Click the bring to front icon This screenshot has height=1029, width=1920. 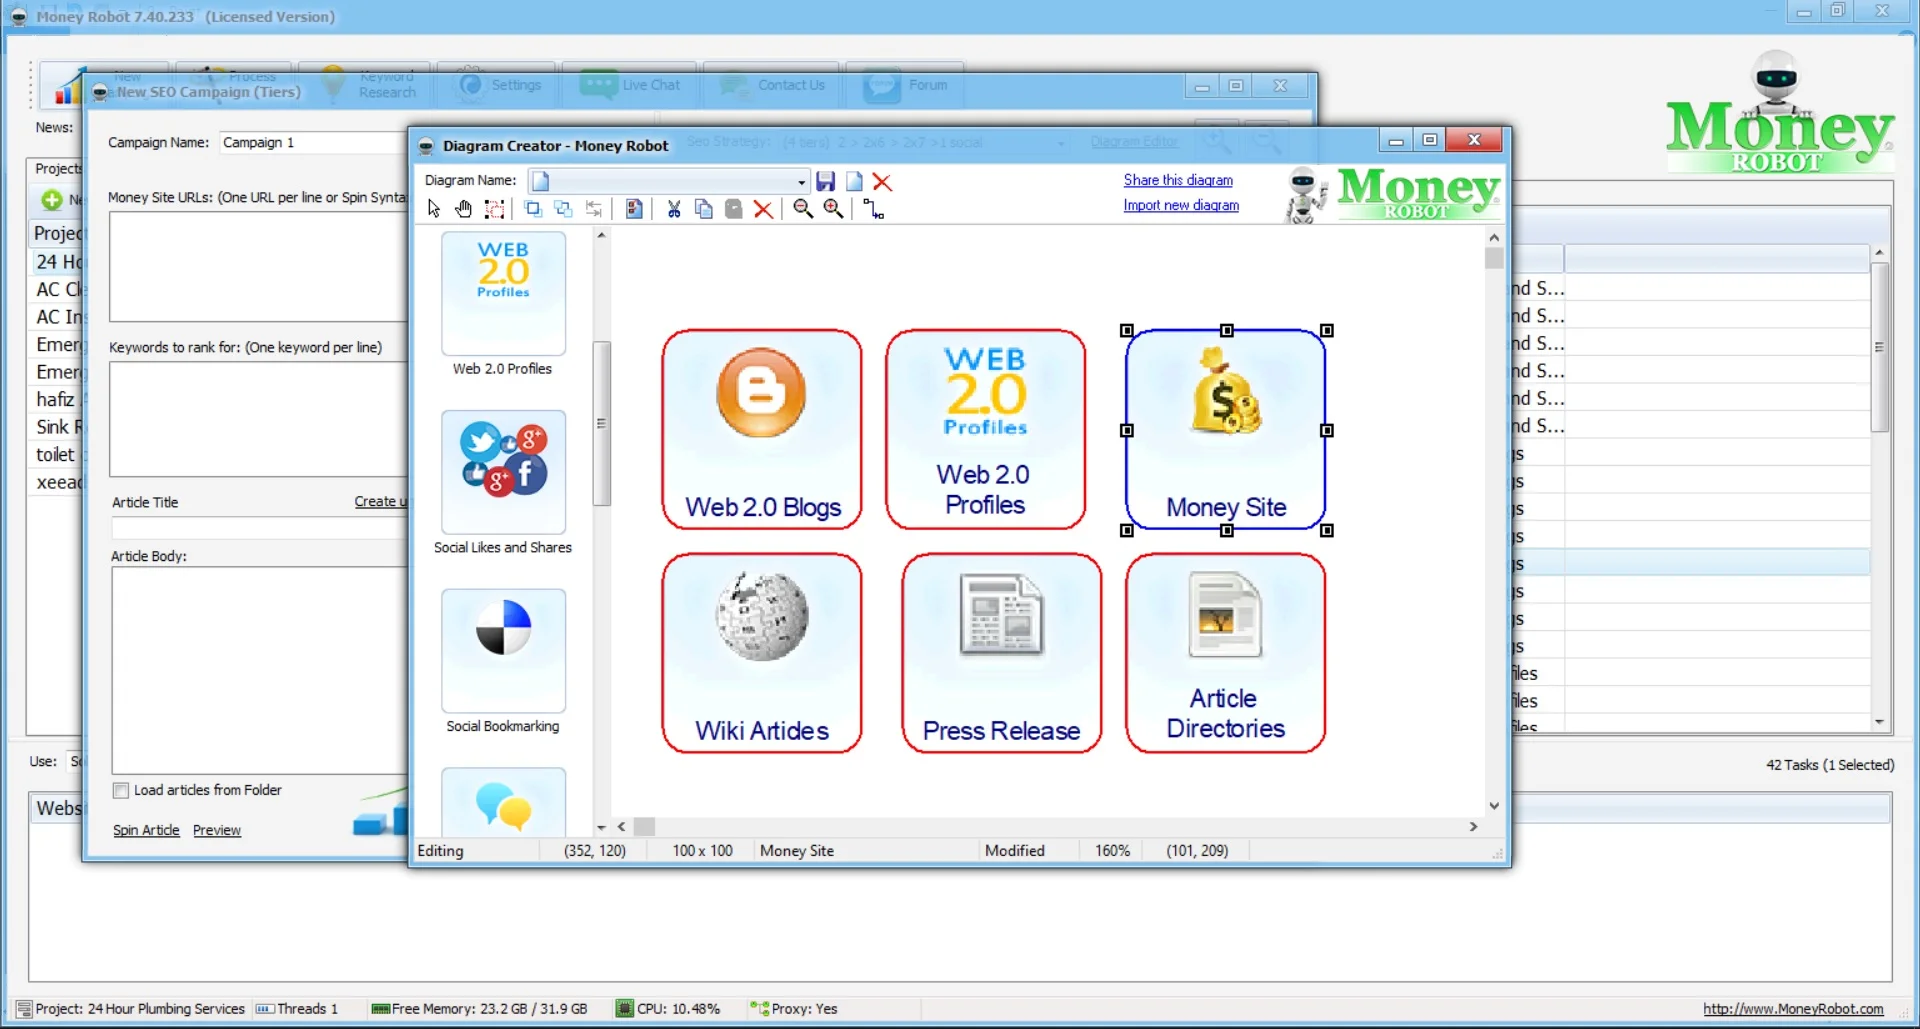(533, 209)
